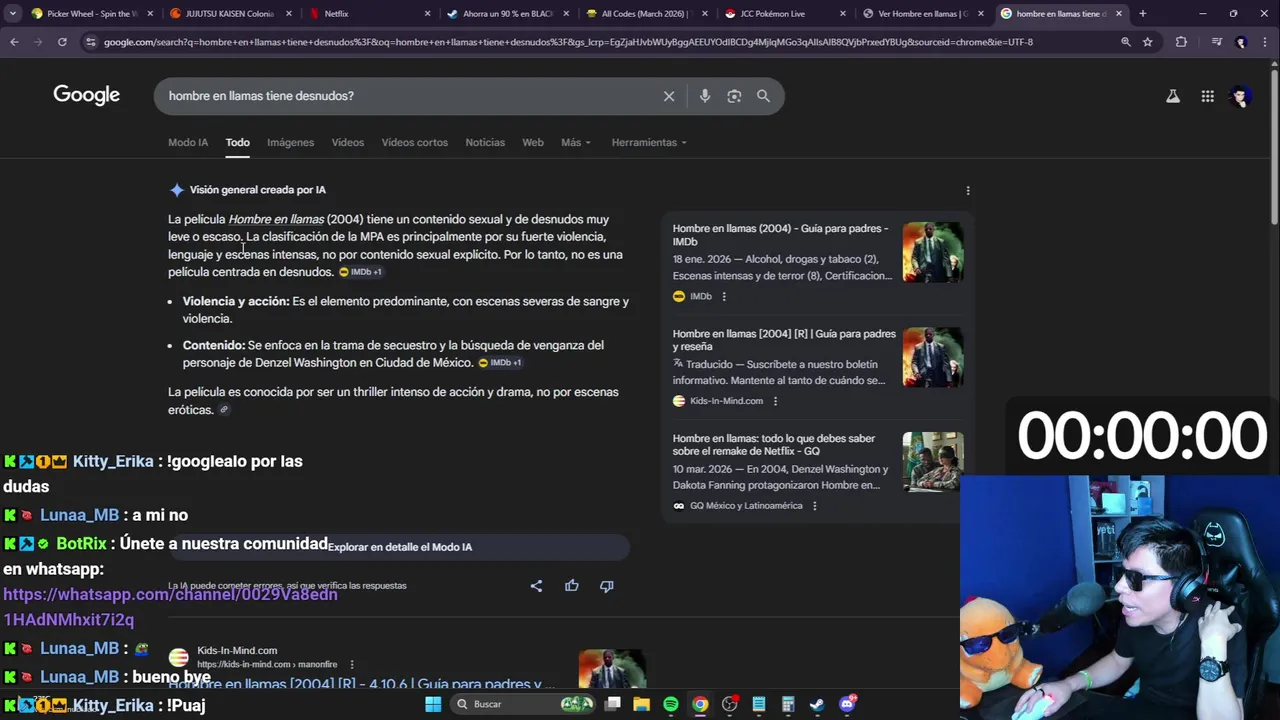1280x720 pixels.
Task: Select the 'Todo' results tab
Action: tap(237, 142)
